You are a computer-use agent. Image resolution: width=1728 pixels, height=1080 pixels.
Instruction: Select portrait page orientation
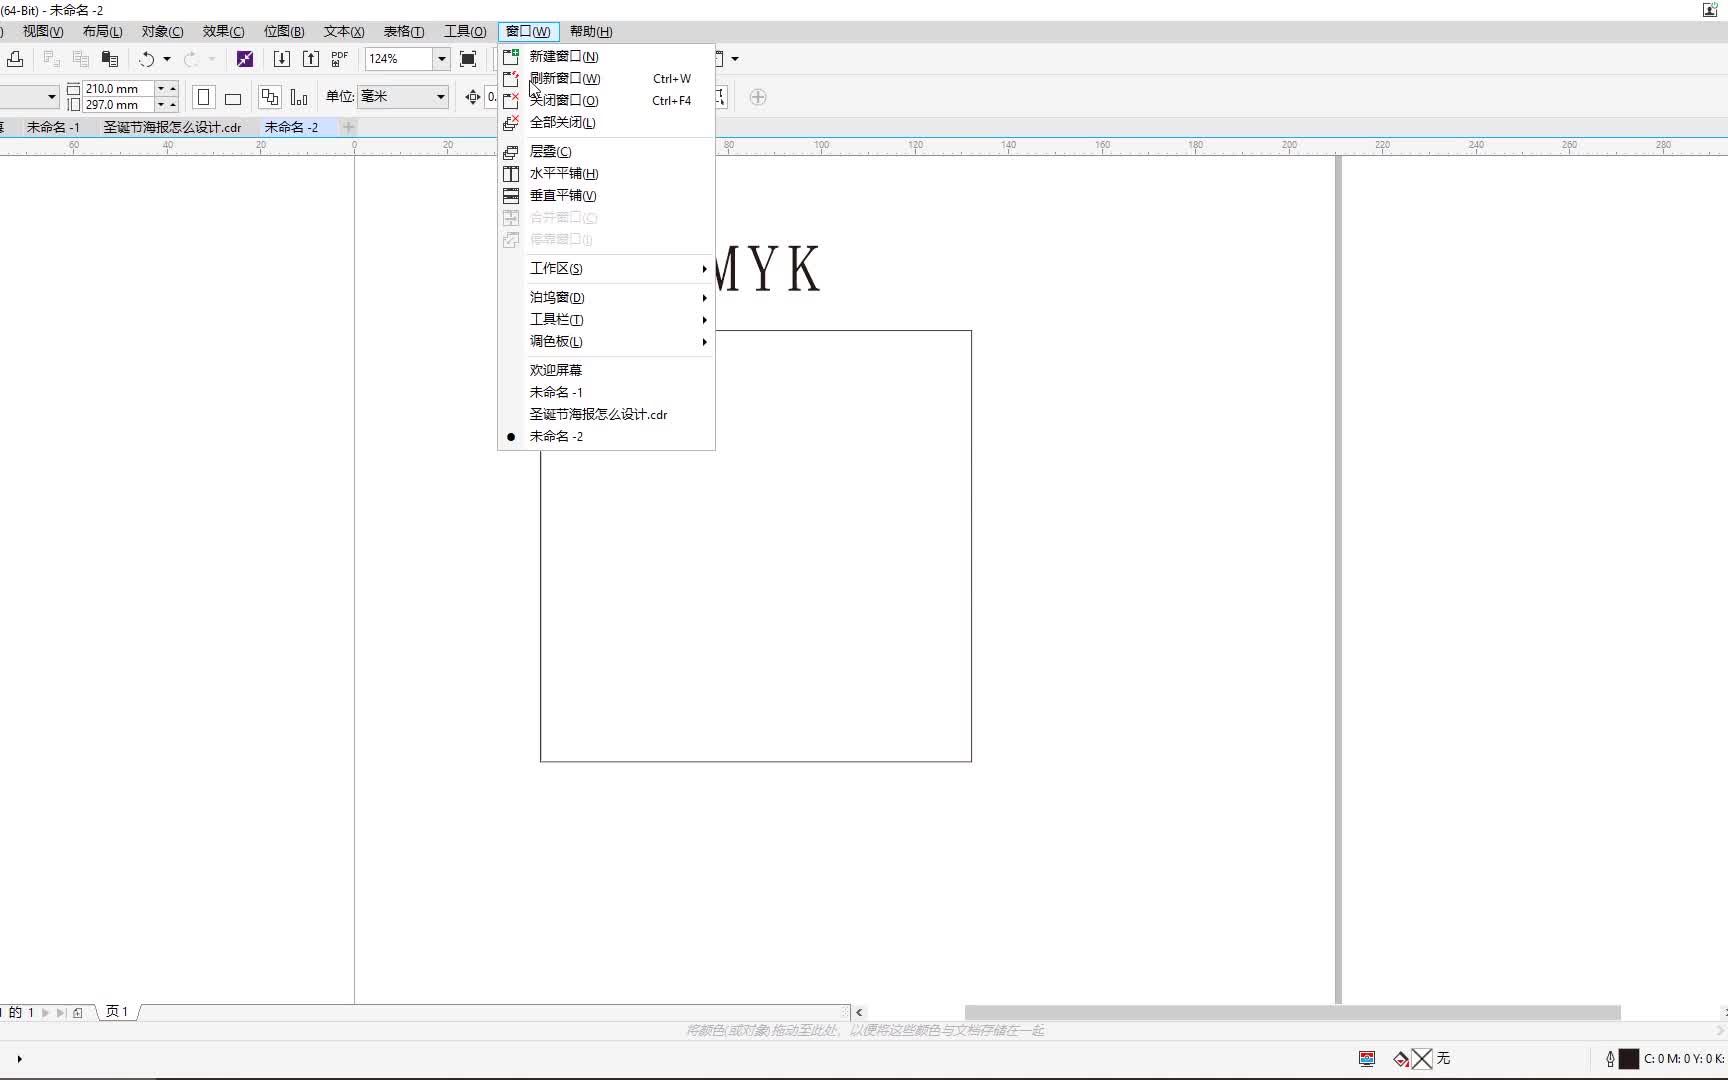204,97
